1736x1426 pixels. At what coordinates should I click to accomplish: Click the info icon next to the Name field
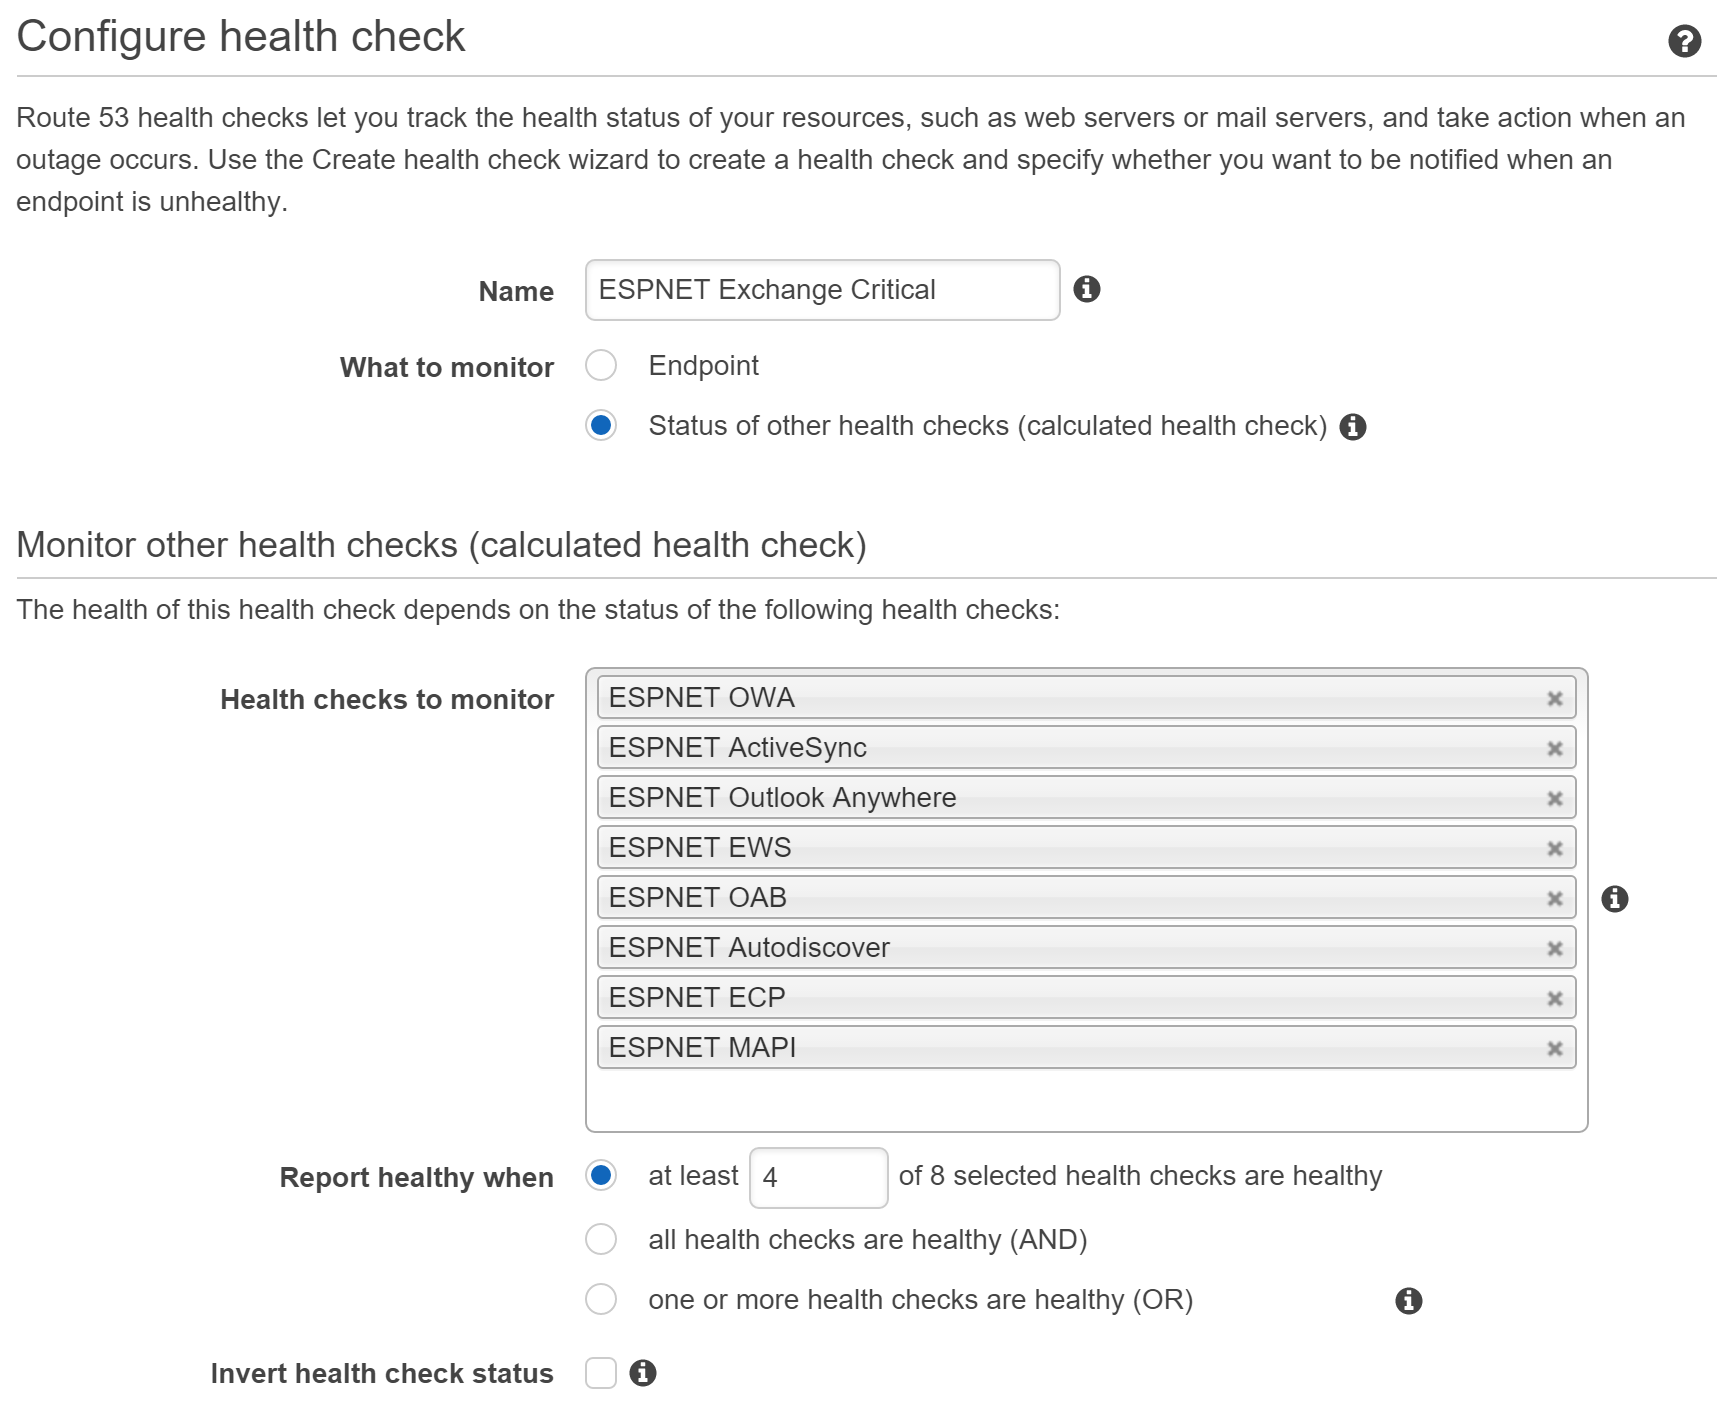[x=1089, y=290]
